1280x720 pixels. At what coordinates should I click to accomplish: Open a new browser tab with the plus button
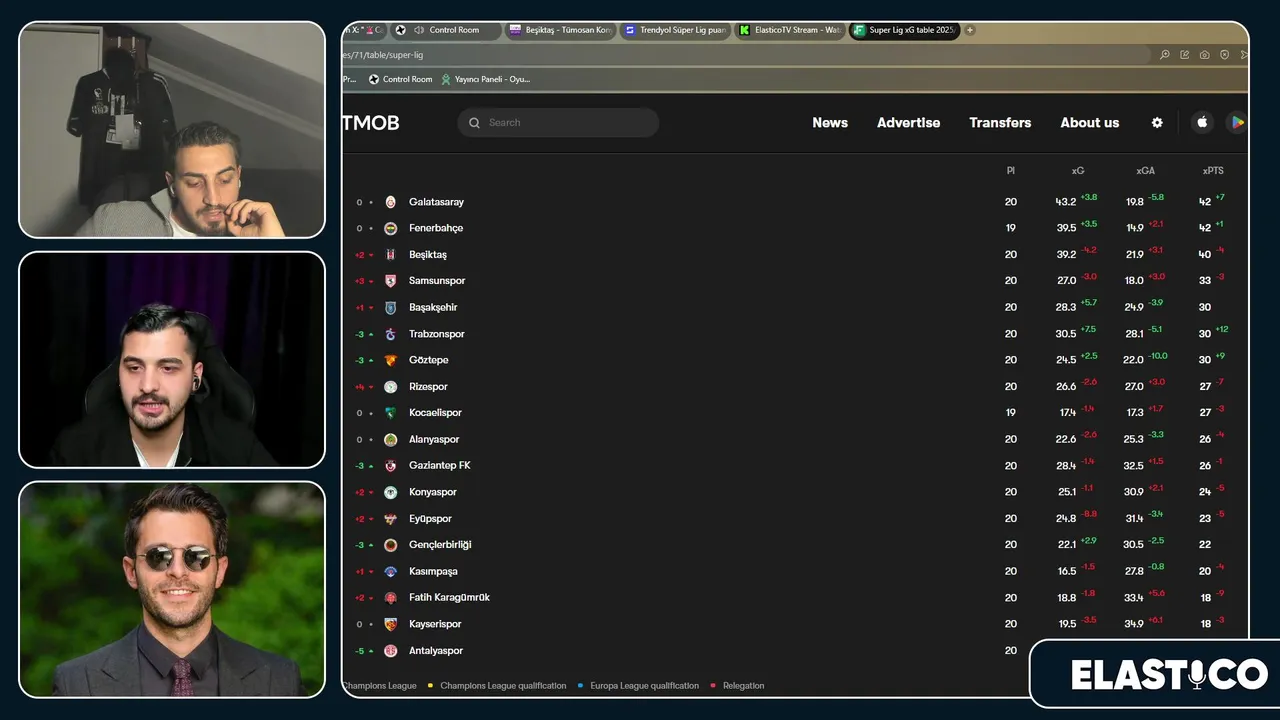(970, 30)
